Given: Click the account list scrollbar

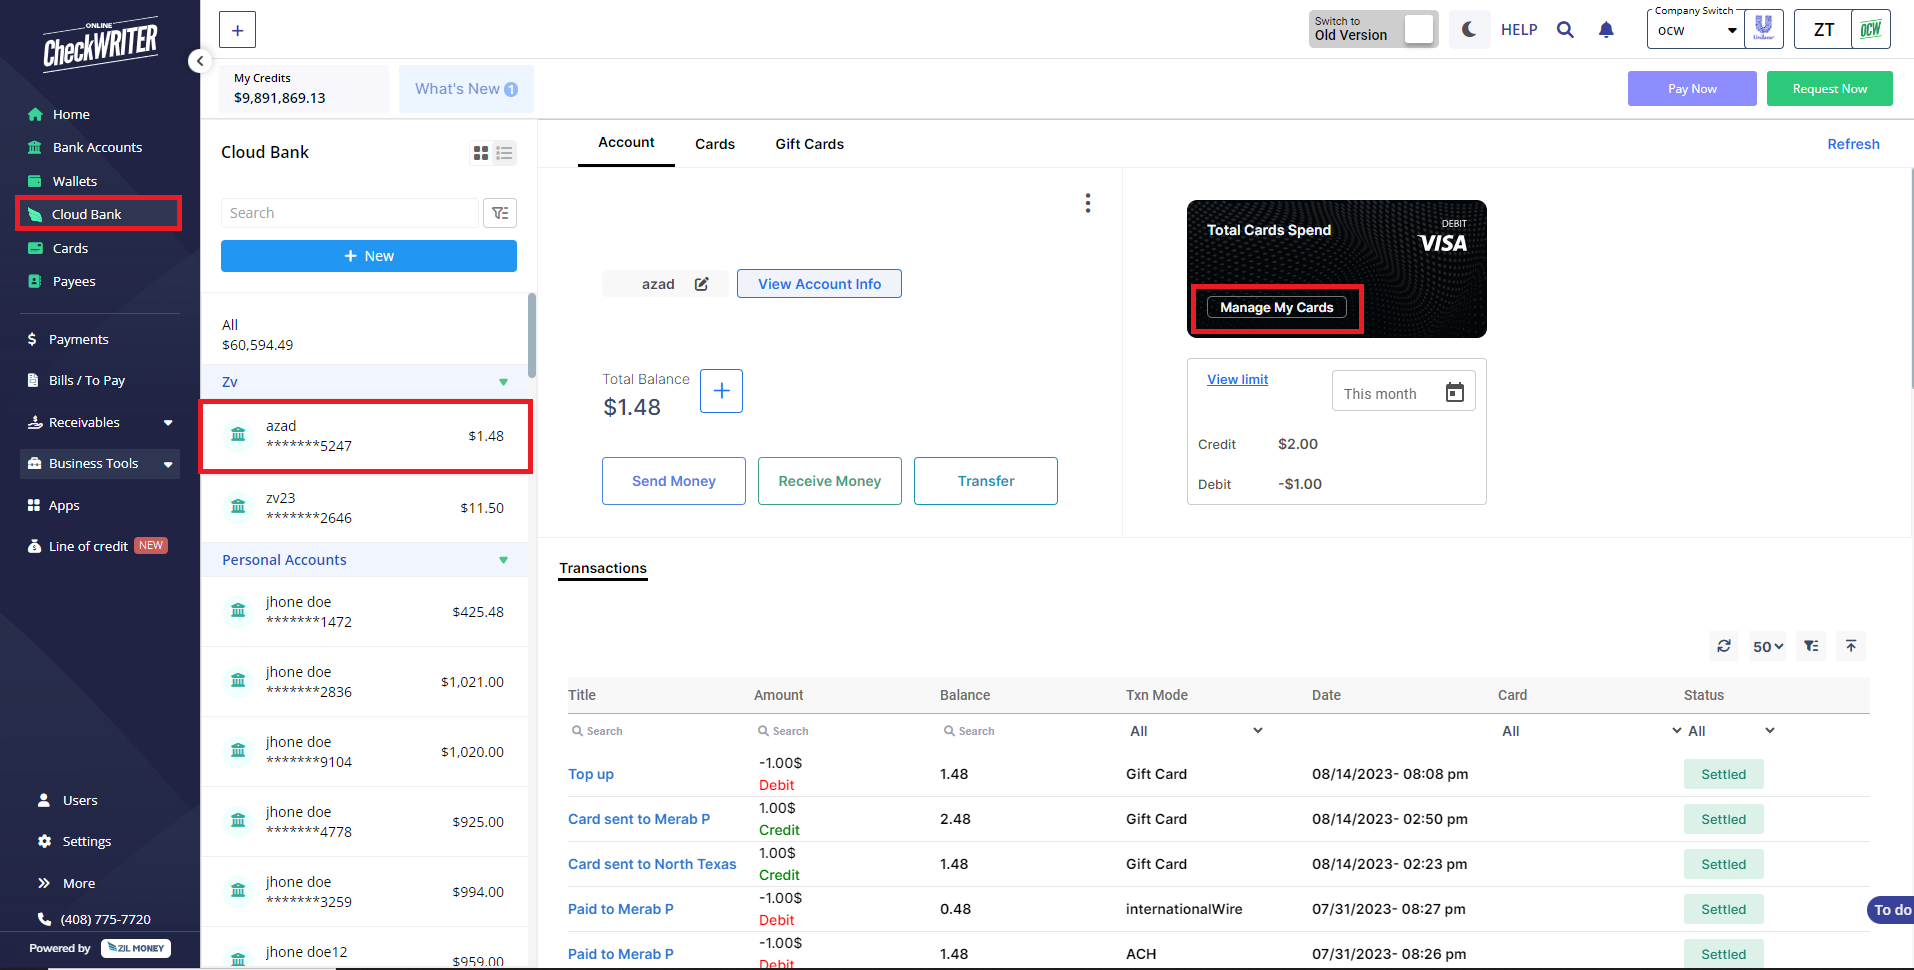Looking at the screenshot, I should point(532,336).
